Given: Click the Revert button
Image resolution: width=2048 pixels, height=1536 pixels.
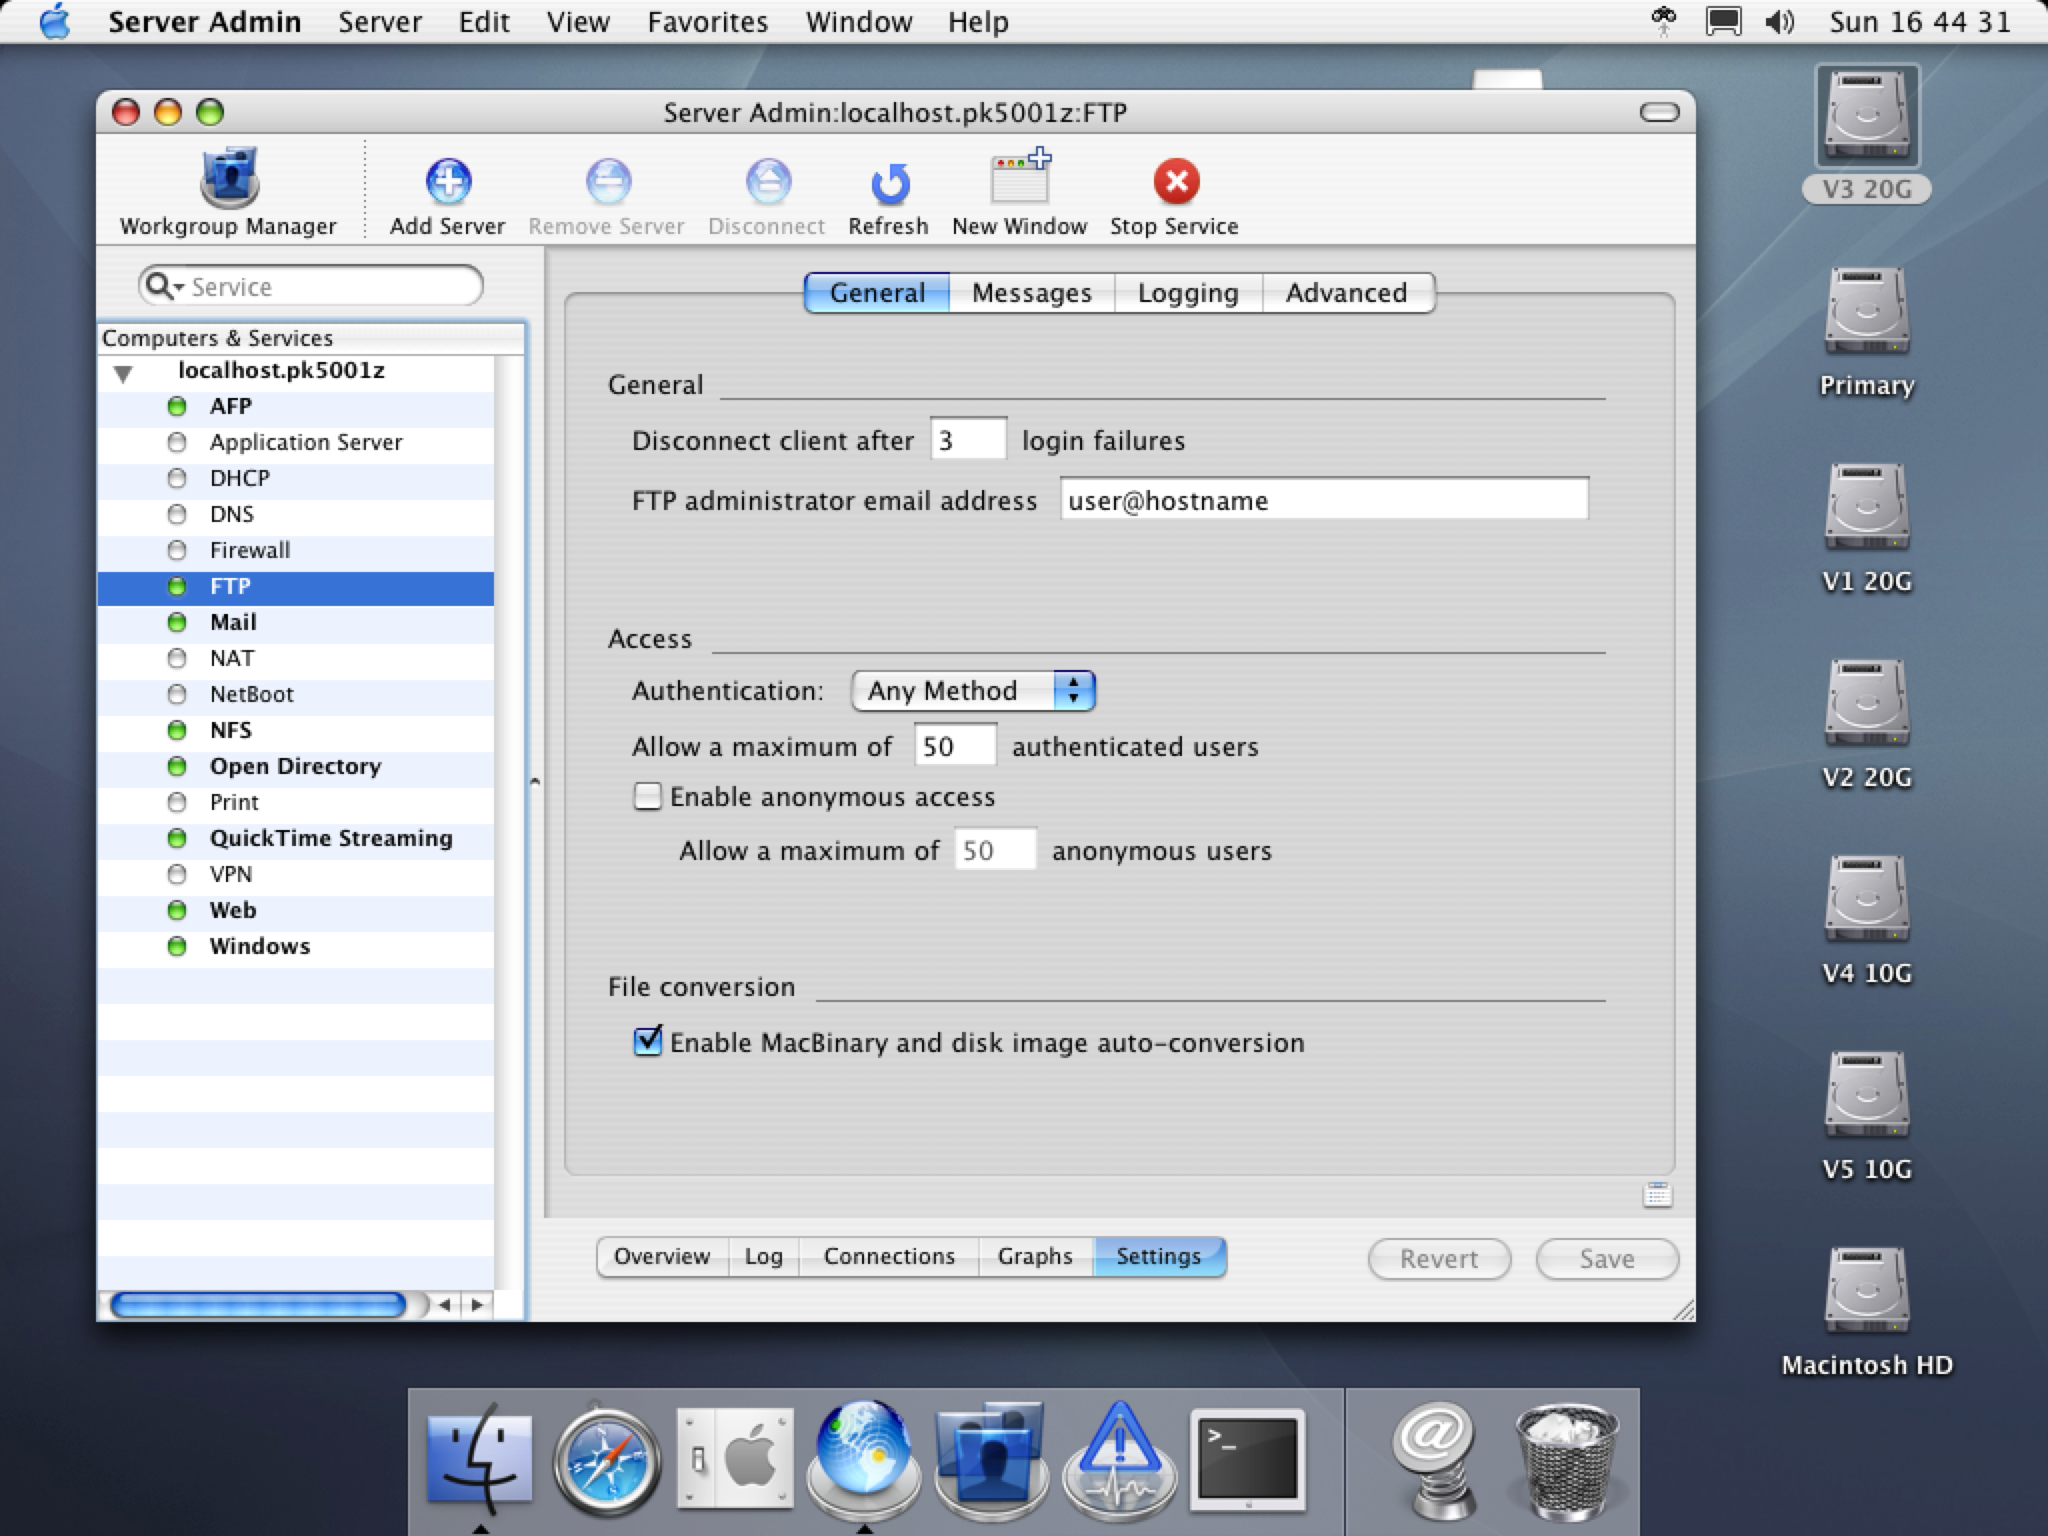Looking at the screenshot, I should tap(1439, 1259).
